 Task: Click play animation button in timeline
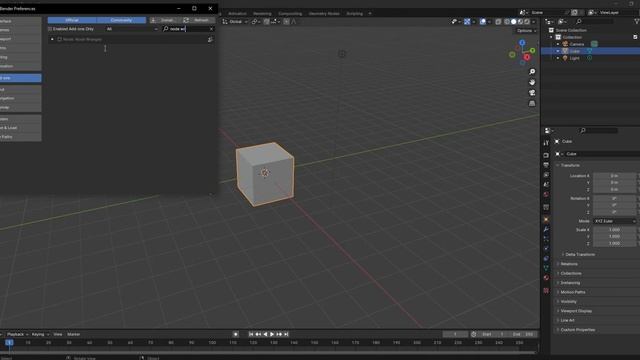(x=272, y=334)
